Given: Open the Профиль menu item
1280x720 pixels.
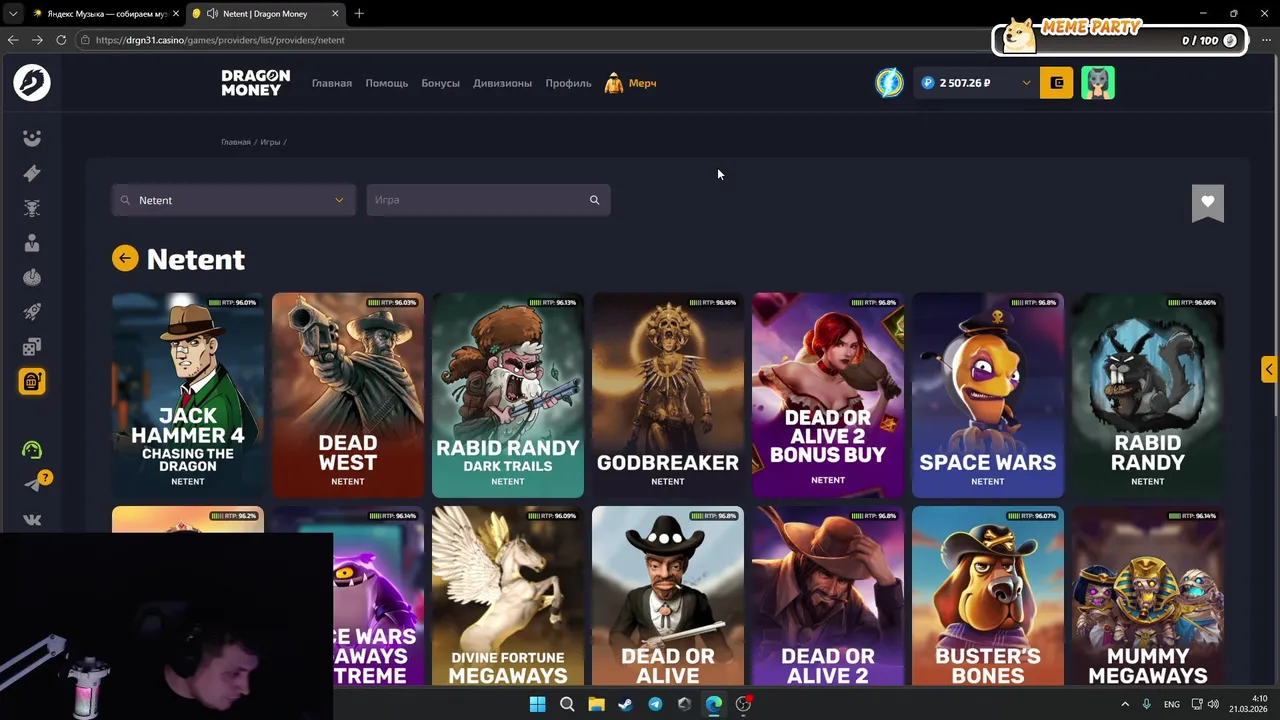Looking at the screenshot, I should click(x=568, y=83).
